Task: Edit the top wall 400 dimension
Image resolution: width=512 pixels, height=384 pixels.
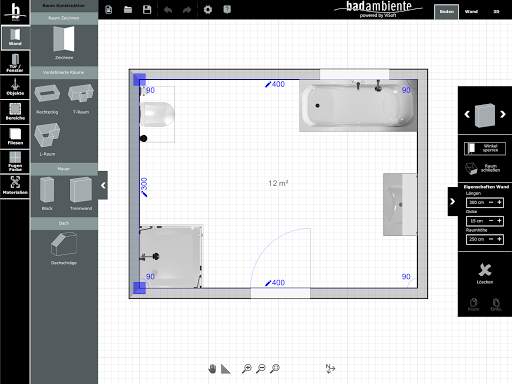Action: [x=275, y=84]
